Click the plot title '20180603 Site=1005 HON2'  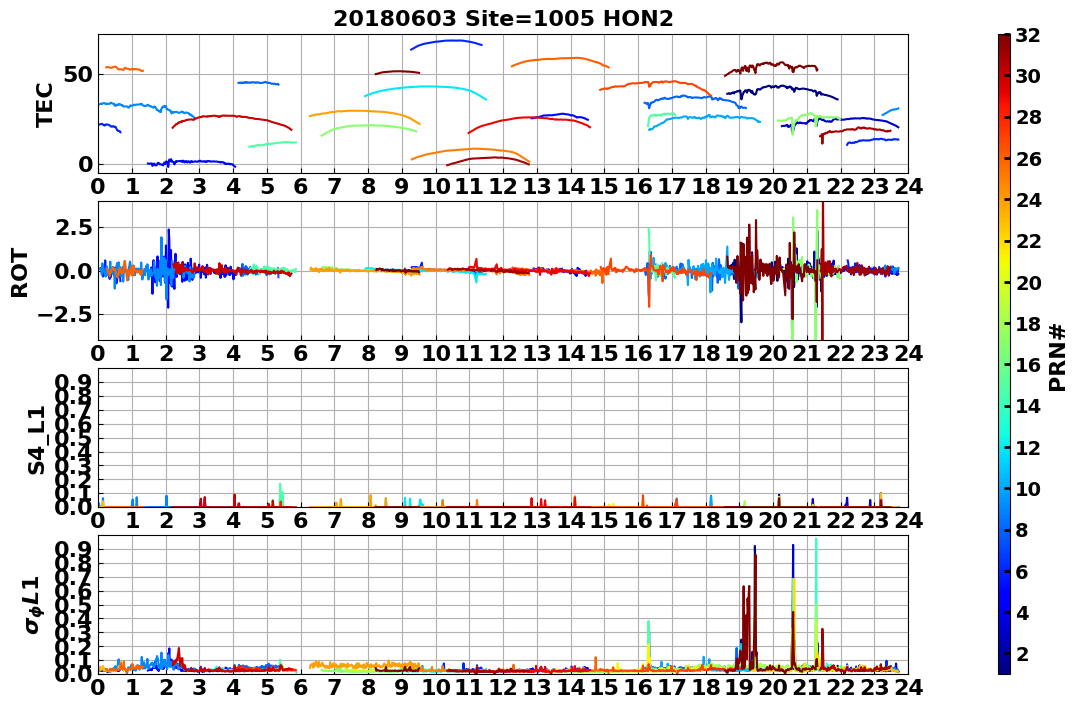(503, 19)
